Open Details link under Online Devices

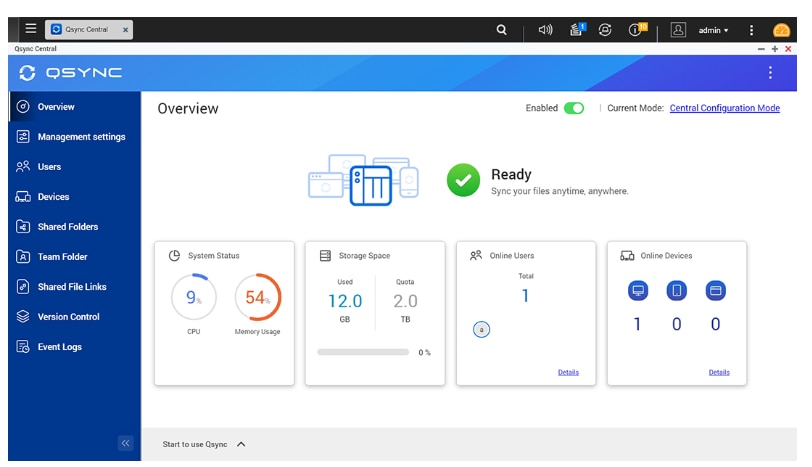click(x=719, y=372)
